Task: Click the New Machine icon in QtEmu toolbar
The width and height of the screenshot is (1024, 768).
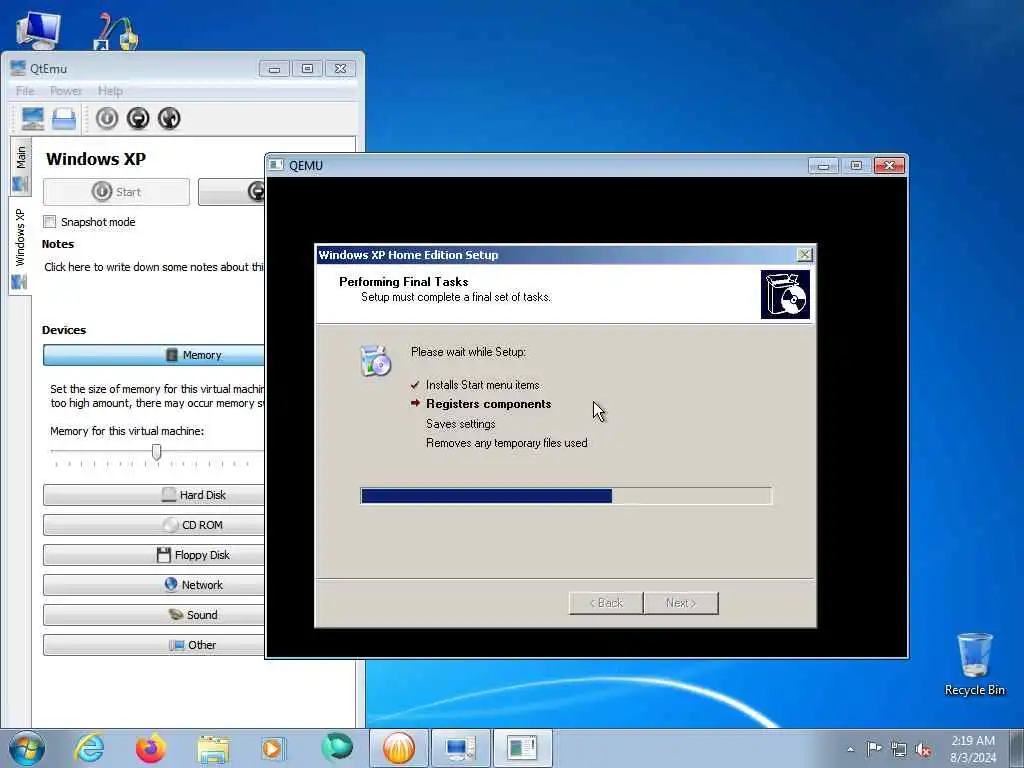Action: click(x=33, y=118)
